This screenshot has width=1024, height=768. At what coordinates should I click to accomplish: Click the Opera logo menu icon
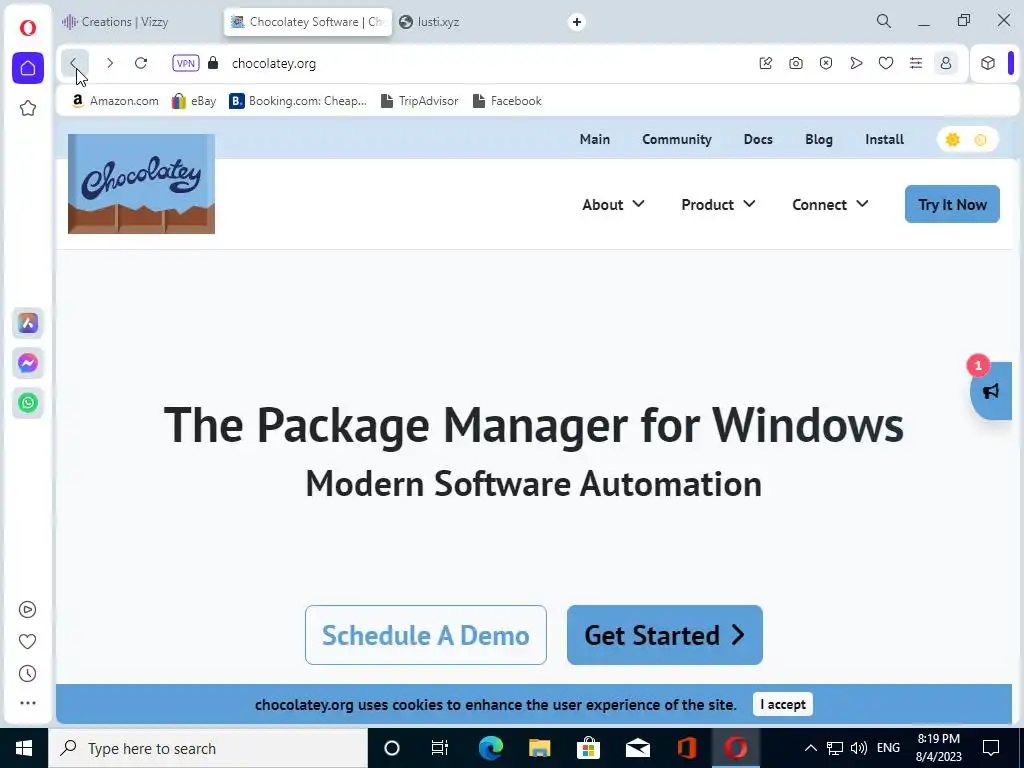(27, 28)
